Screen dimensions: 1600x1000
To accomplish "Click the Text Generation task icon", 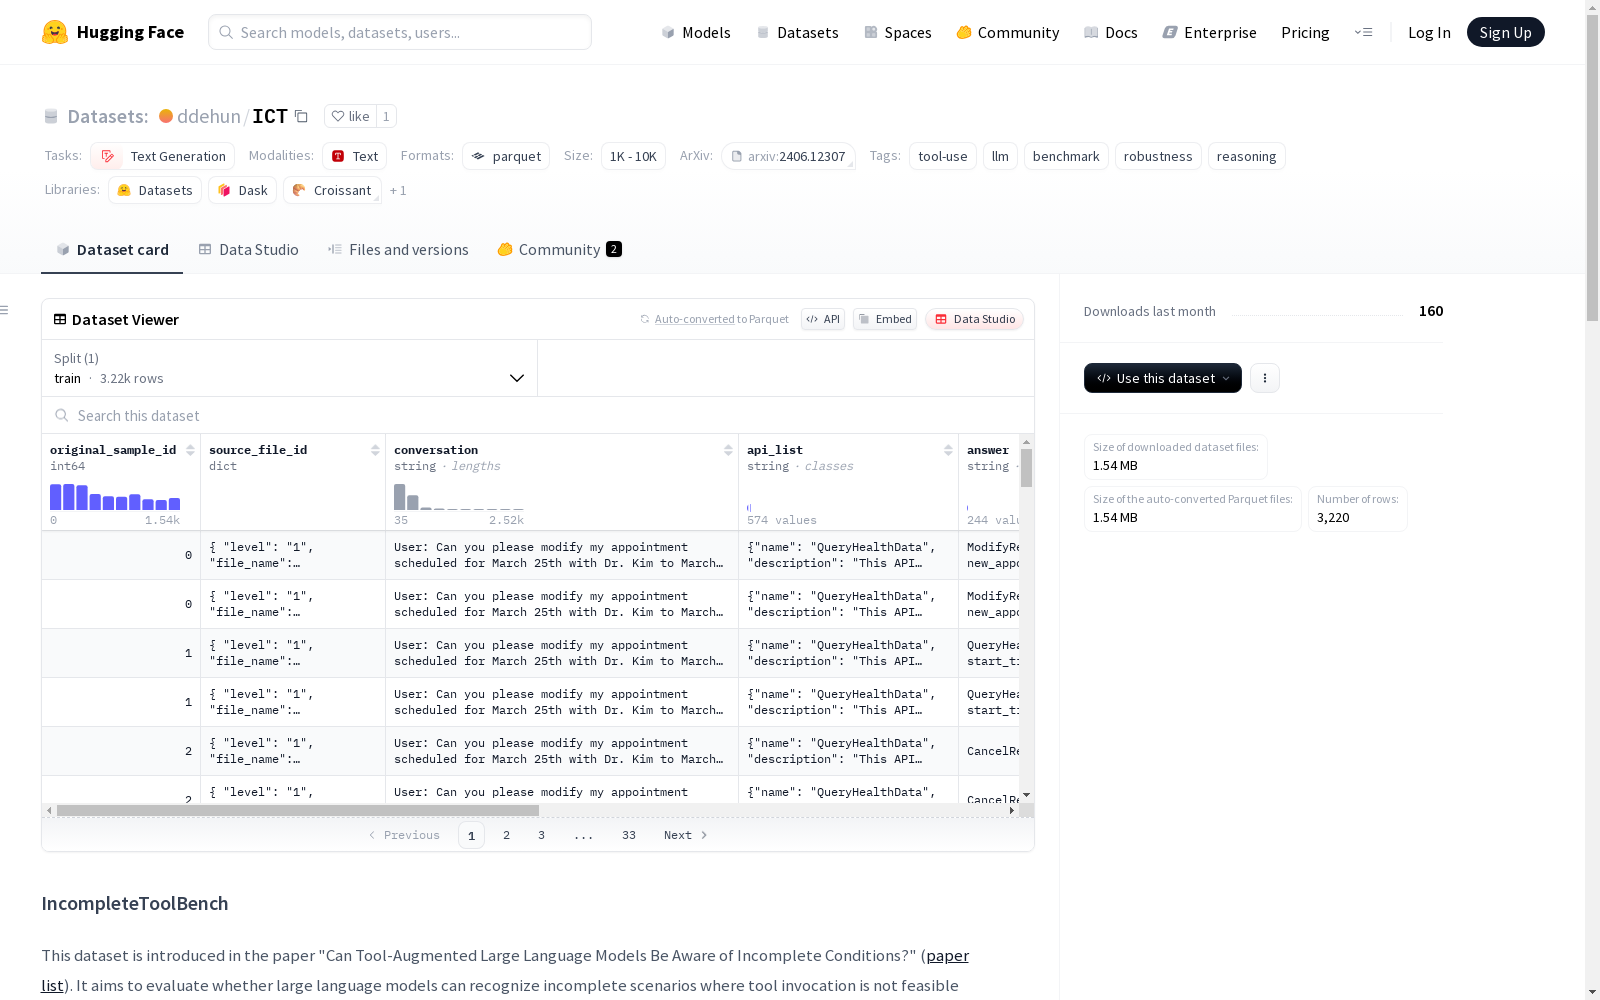I will 108,156.
